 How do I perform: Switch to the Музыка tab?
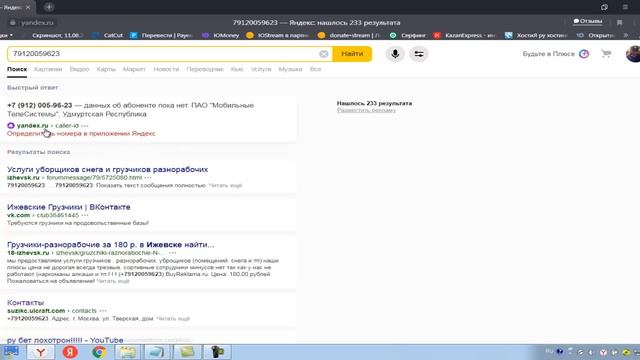[290, 69]
